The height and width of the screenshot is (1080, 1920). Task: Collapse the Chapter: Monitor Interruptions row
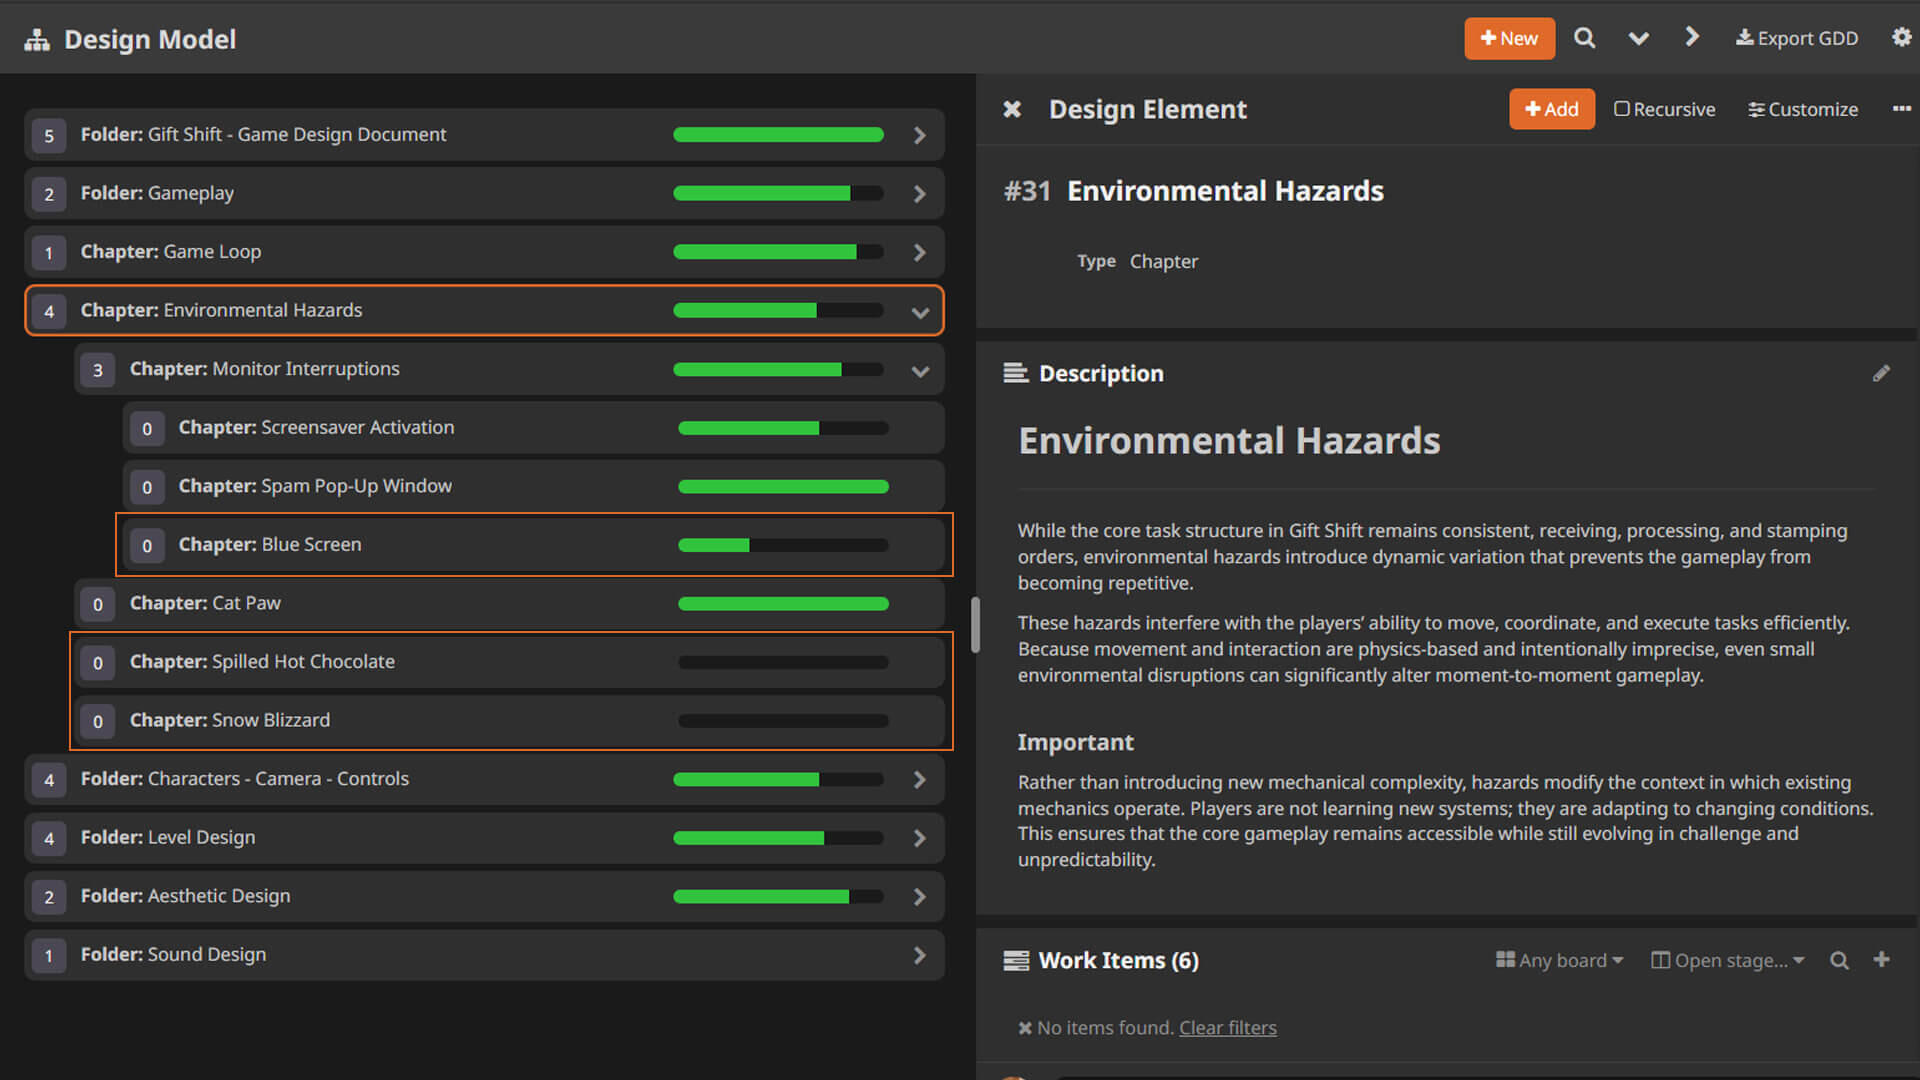pyautogui.click(x=920, y=370)
